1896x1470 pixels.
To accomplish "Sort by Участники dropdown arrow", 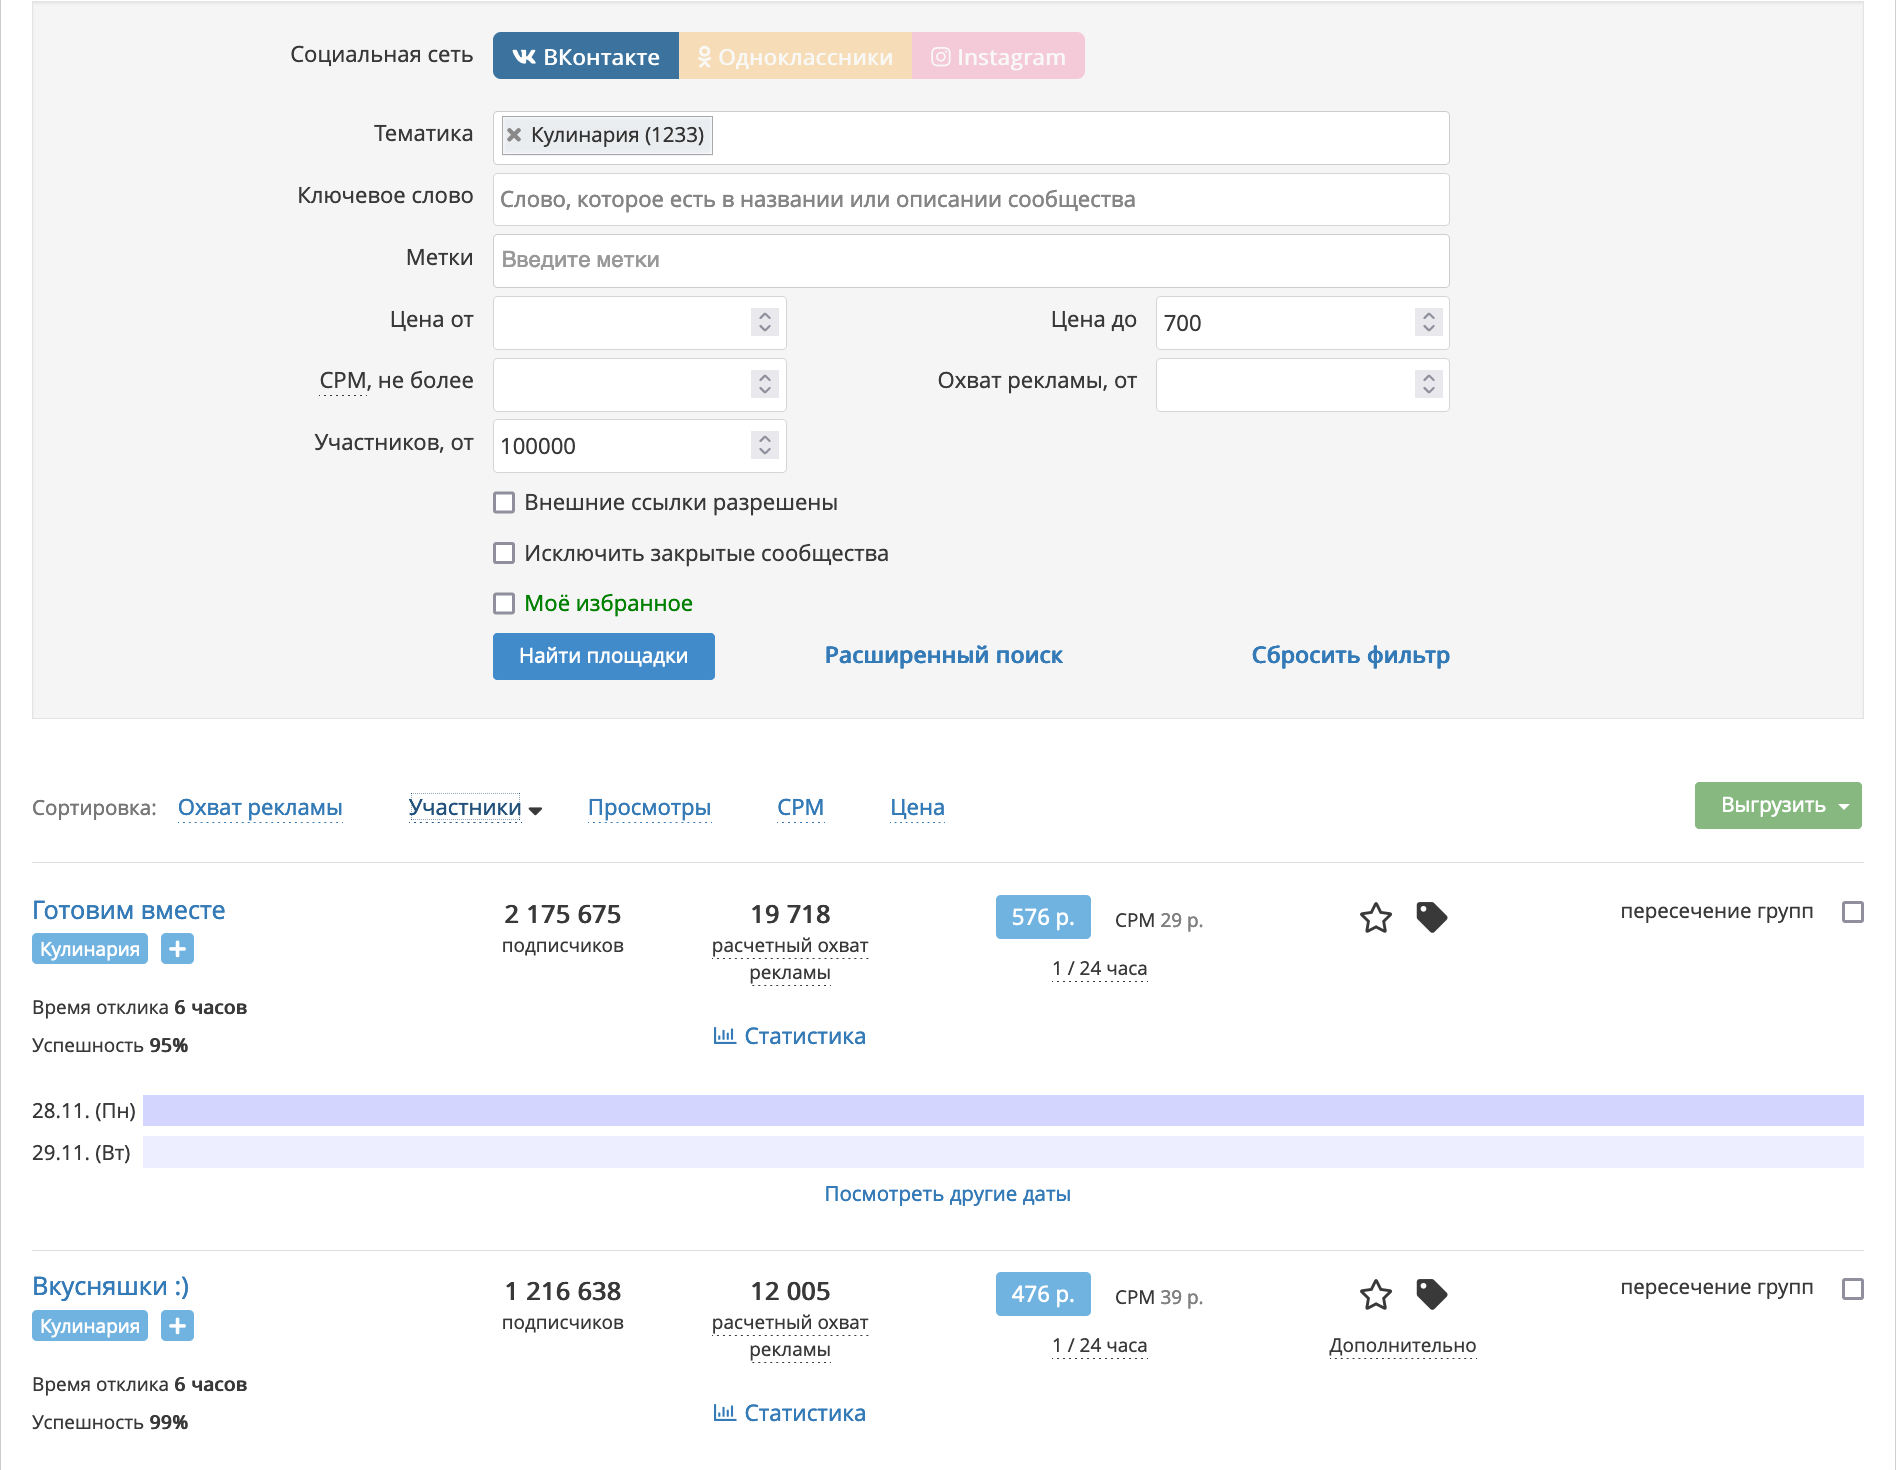I will coord(535,810).
